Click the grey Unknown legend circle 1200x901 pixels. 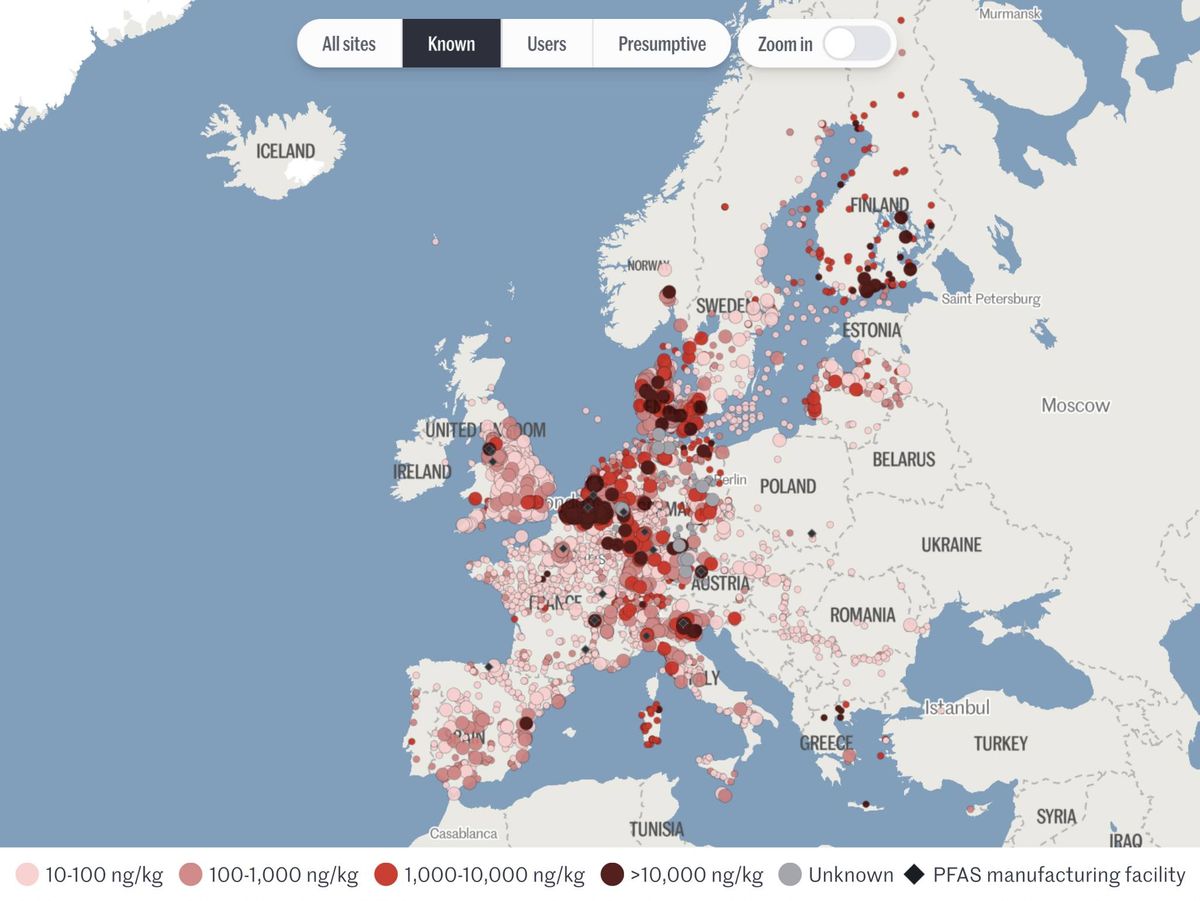pyautogui.click(x=790, y=875)
